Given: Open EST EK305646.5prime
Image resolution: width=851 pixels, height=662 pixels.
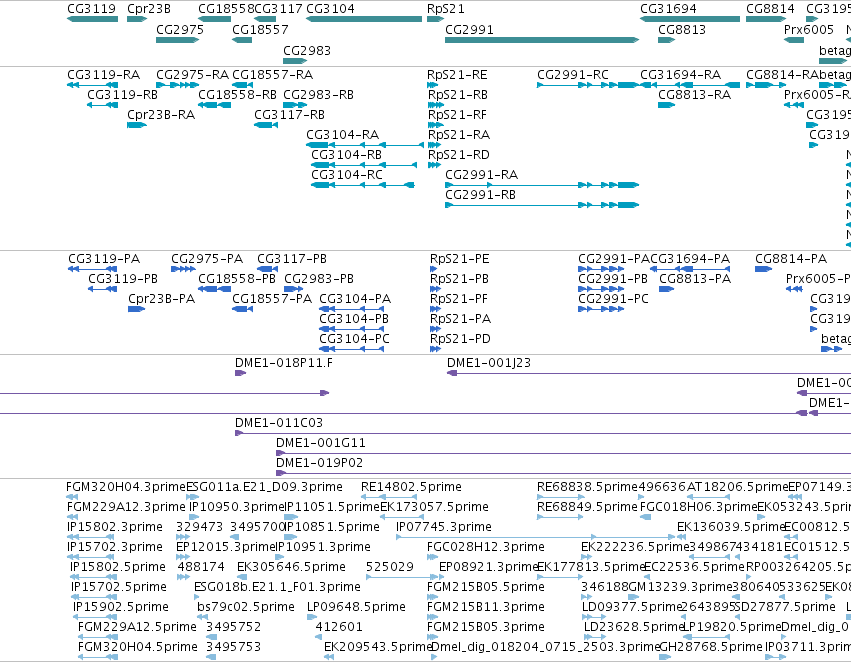Looking at the screenshot, I should (x=291, y=567).
